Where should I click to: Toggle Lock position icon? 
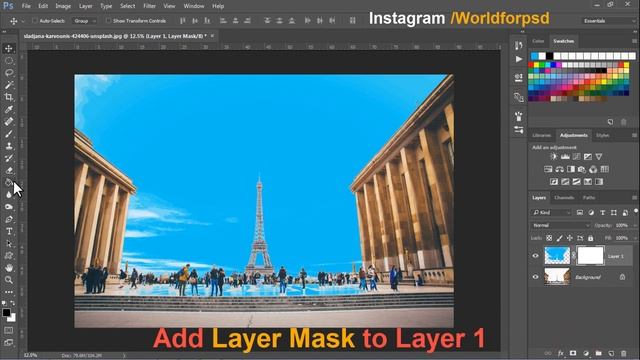(x=569, y=238)
